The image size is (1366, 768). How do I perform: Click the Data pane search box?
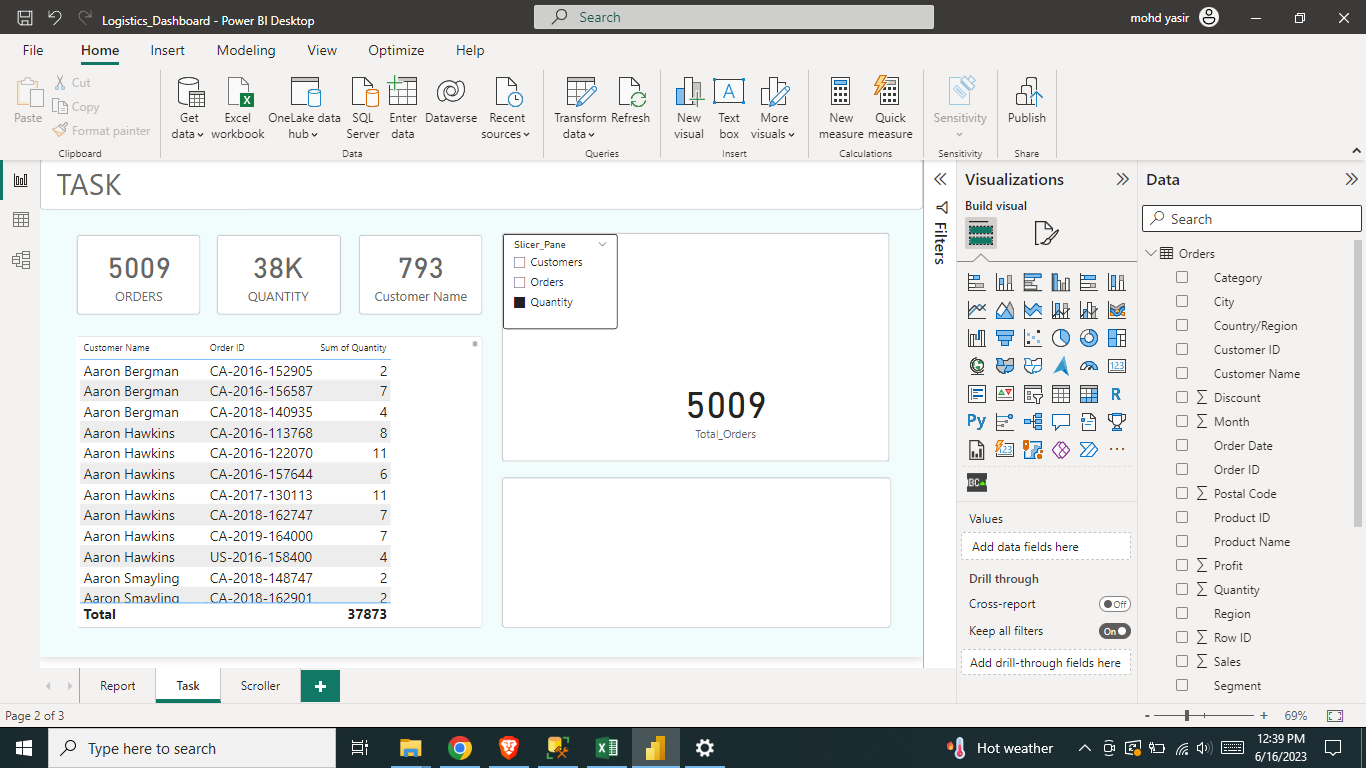pos(1252,219)
